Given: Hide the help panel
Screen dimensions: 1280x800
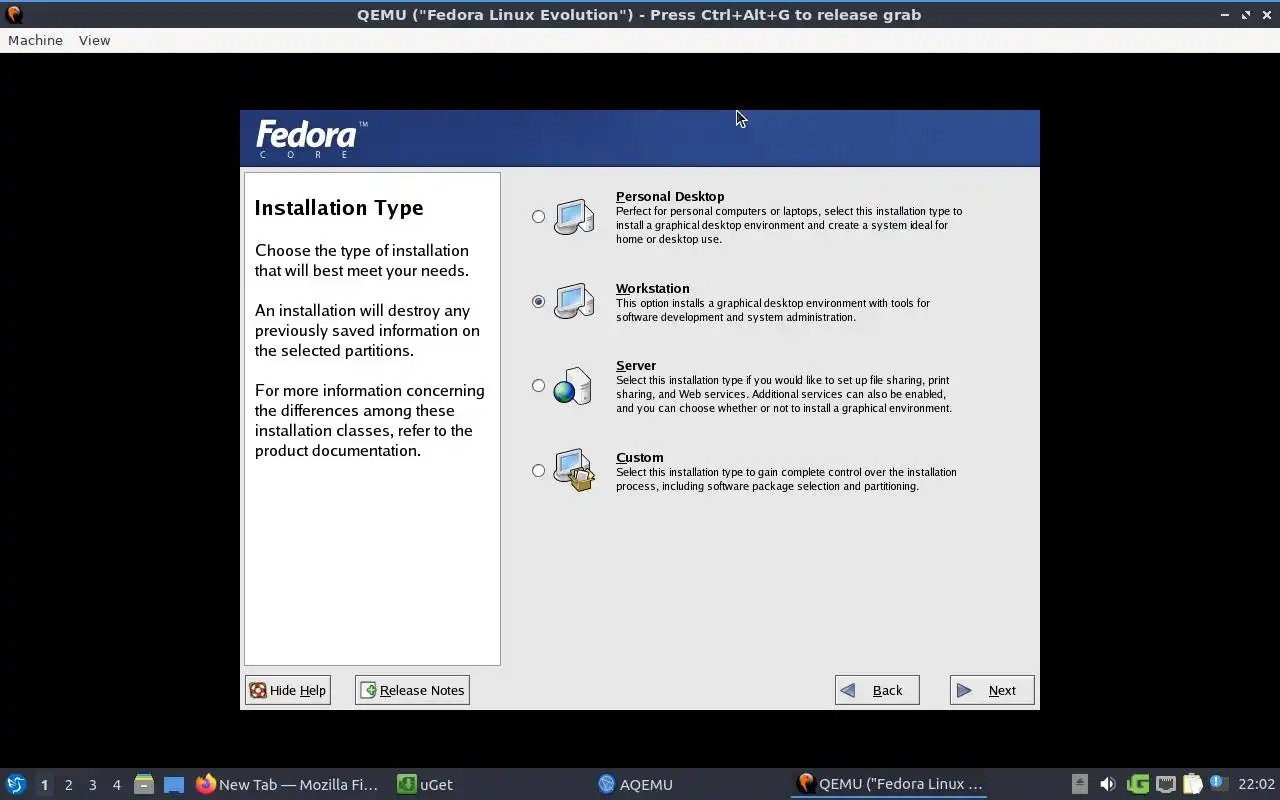Looking at the screenshot, I should (x=288, y=690).
